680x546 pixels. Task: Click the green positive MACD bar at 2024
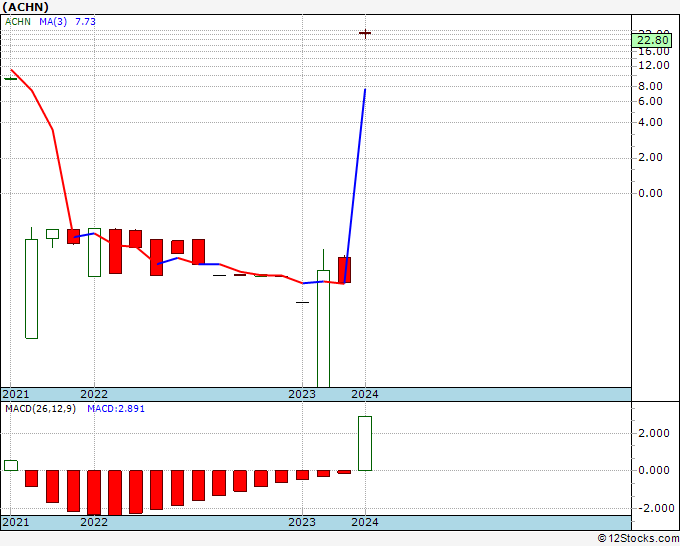[x=365, y=443]
